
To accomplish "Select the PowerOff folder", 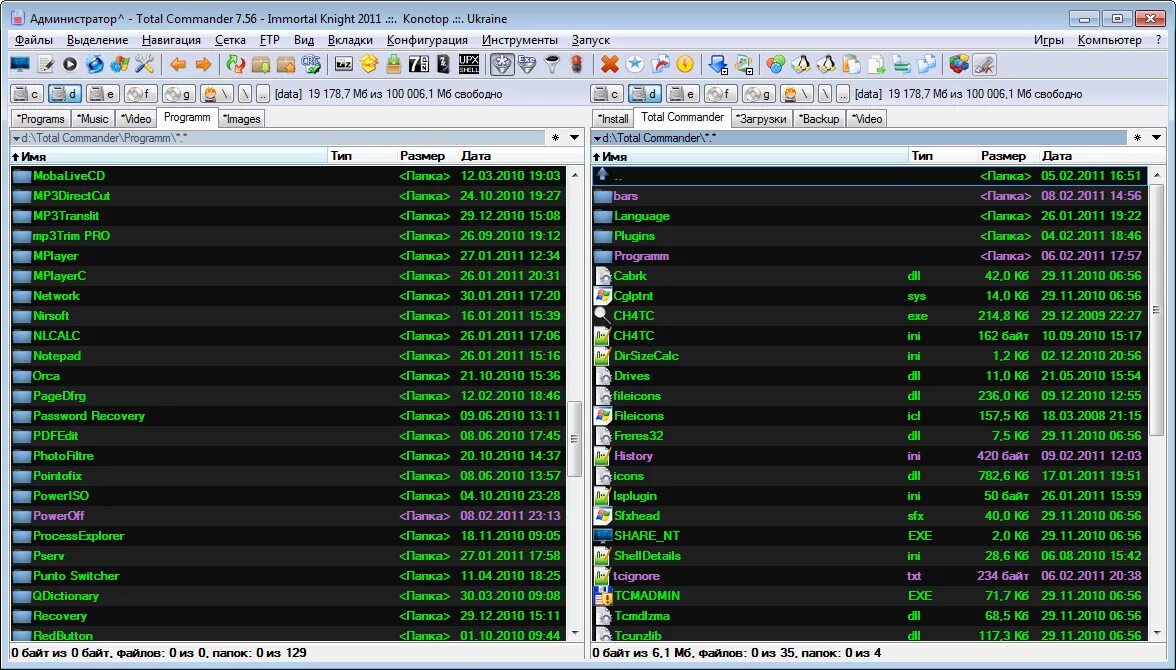I will 290,516.
